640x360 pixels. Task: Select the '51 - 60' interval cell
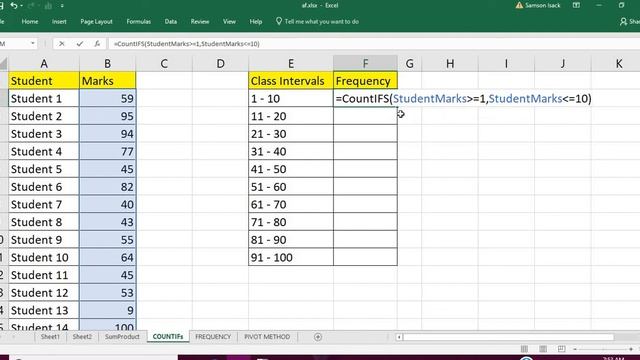point(291,187)
